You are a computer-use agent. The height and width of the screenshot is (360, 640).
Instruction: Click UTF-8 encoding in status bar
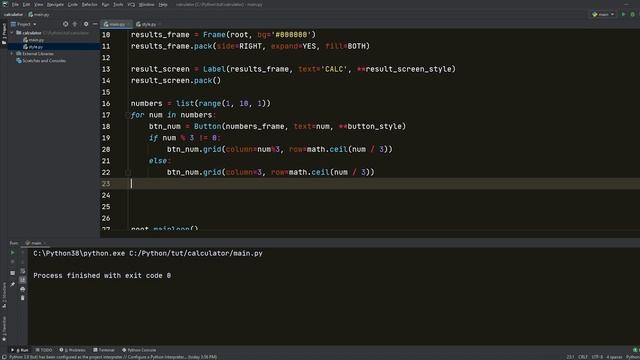coord(597,357)
